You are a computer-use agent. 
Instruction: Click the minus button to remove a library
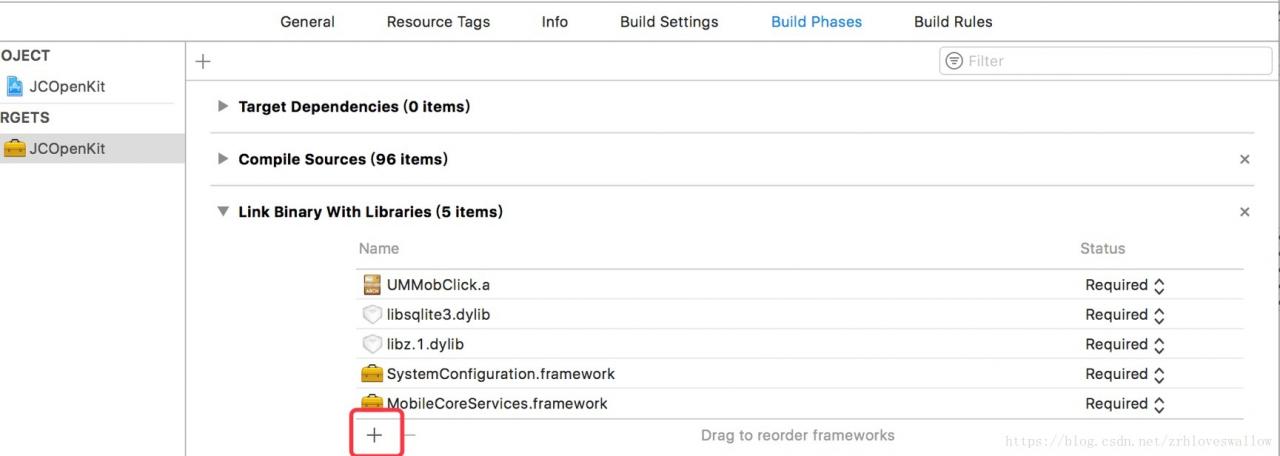(x=409, y=435)
